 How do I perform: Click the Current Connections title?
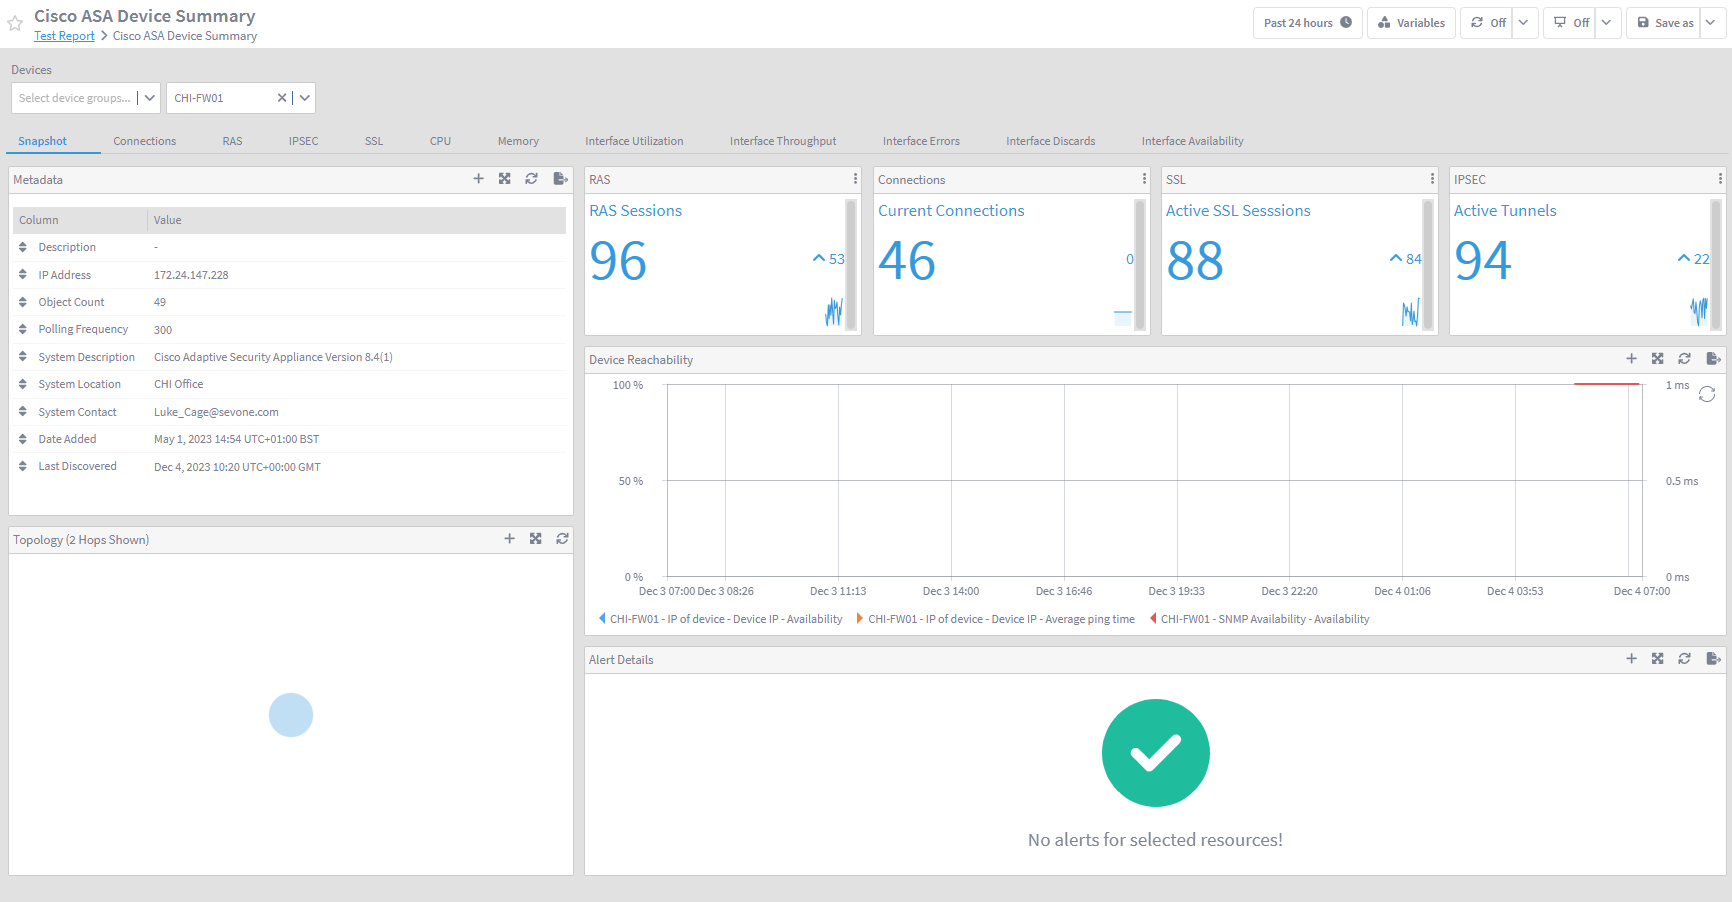[951, 211]
